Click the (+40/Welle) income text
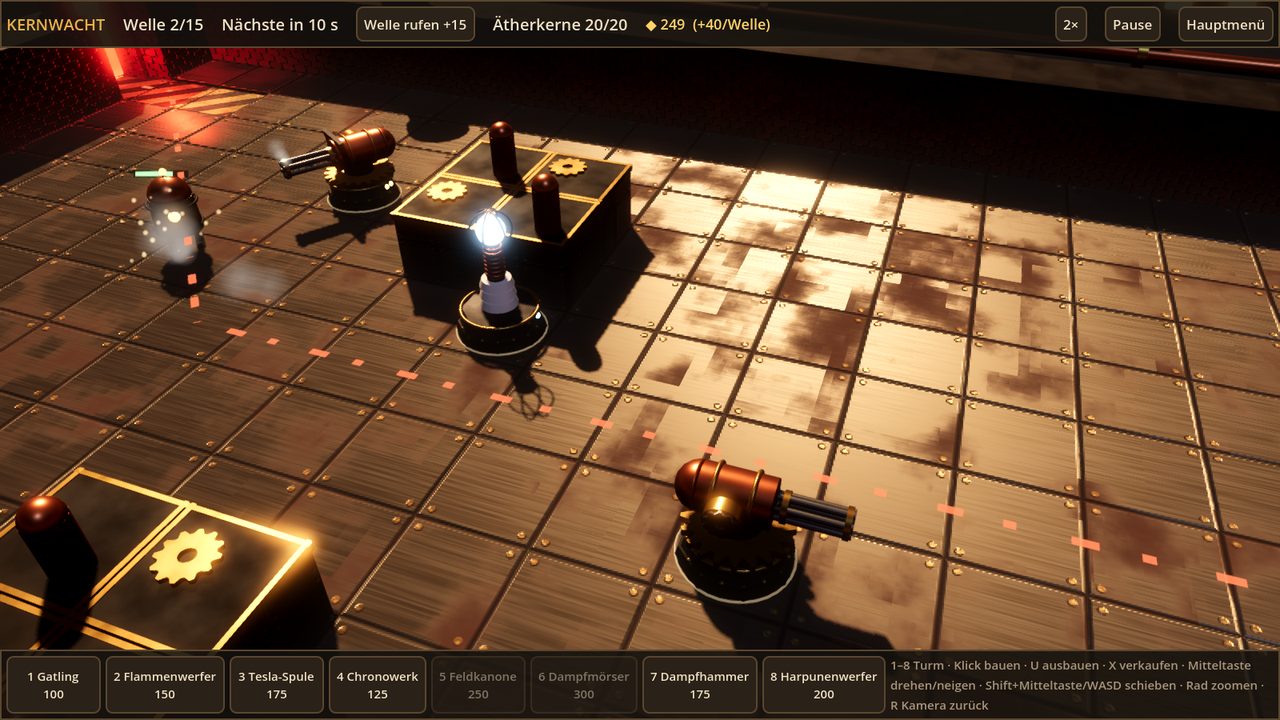 pyautogui.click(x=732, y=25)
